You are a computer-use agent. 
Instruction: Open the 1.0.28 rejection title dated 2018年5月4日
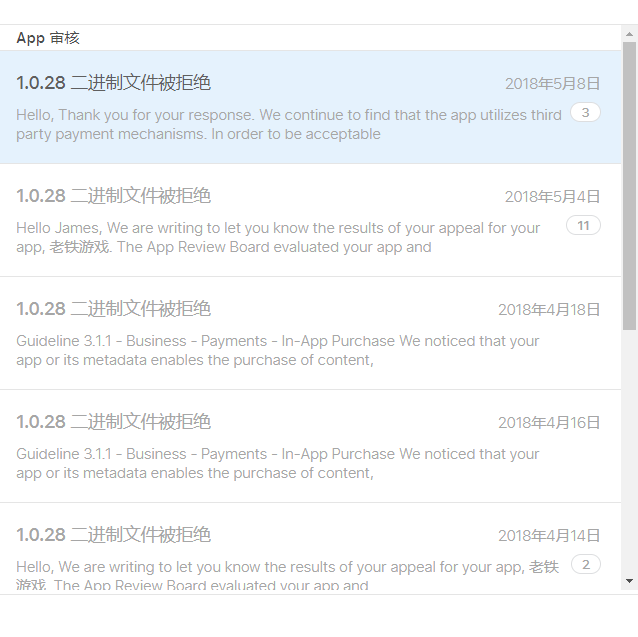click(114, 196)
